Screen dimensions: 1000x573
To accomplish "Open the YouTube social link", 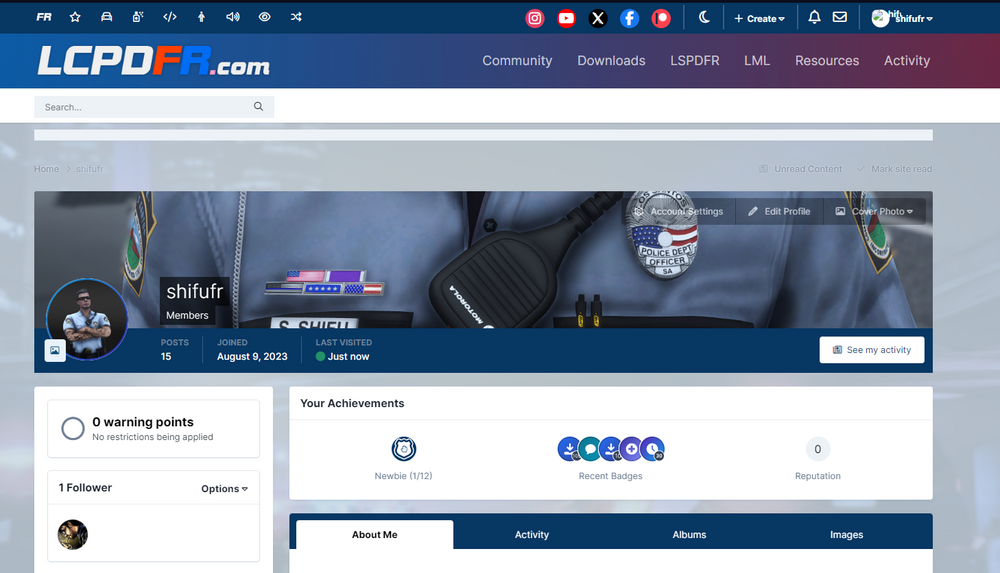I will [566, 19].
